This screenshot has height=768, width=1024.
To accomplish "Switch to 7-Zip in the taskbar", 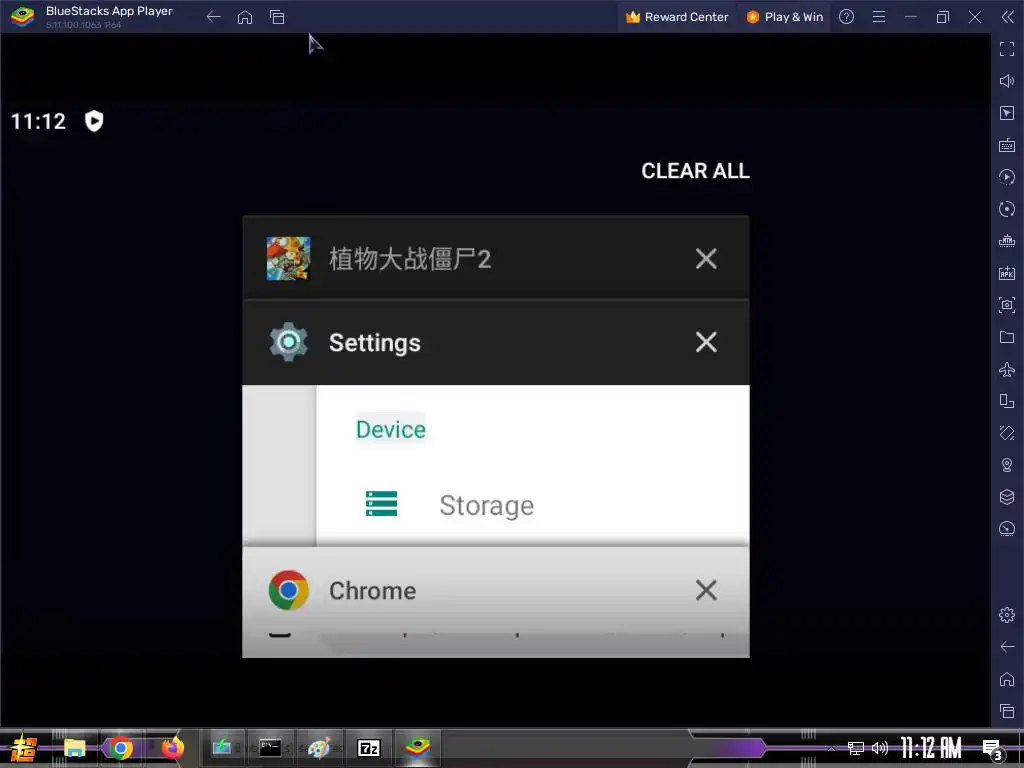I will click(x=369, y=748).
